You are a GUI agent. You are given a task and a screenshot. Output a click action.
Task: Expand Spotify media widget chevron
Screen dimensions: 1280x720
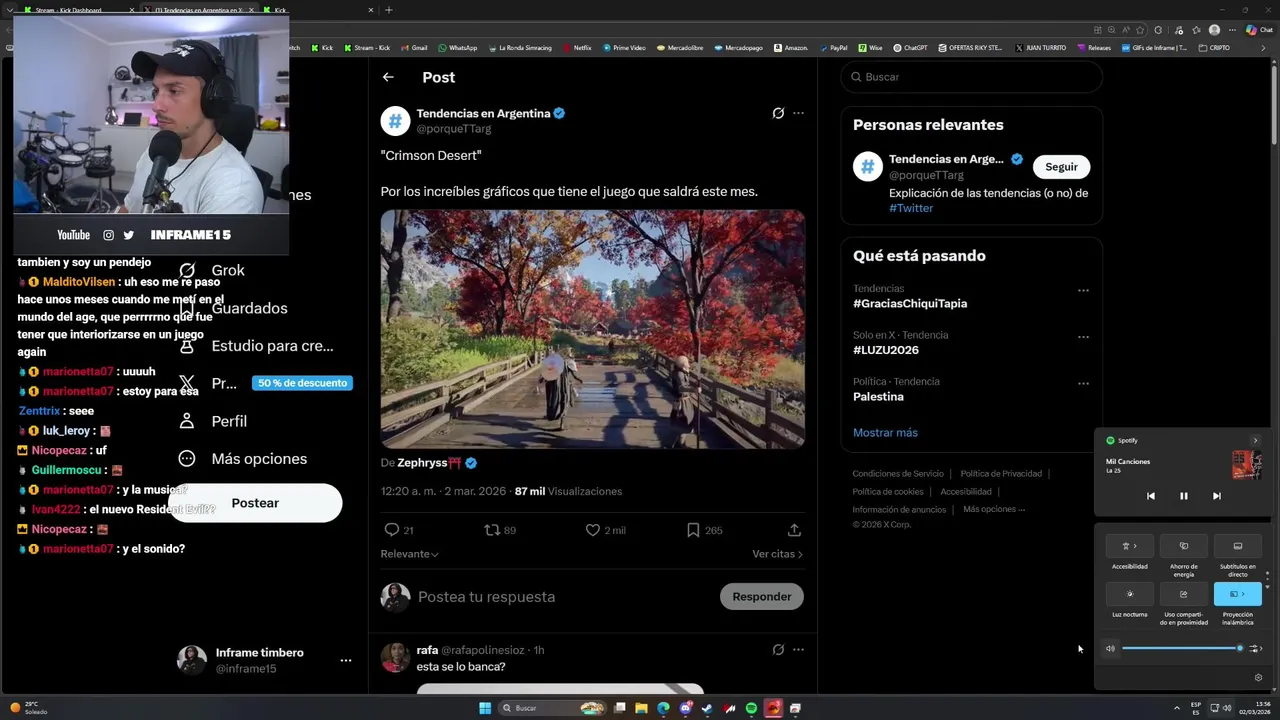[x=1255, y=440]
